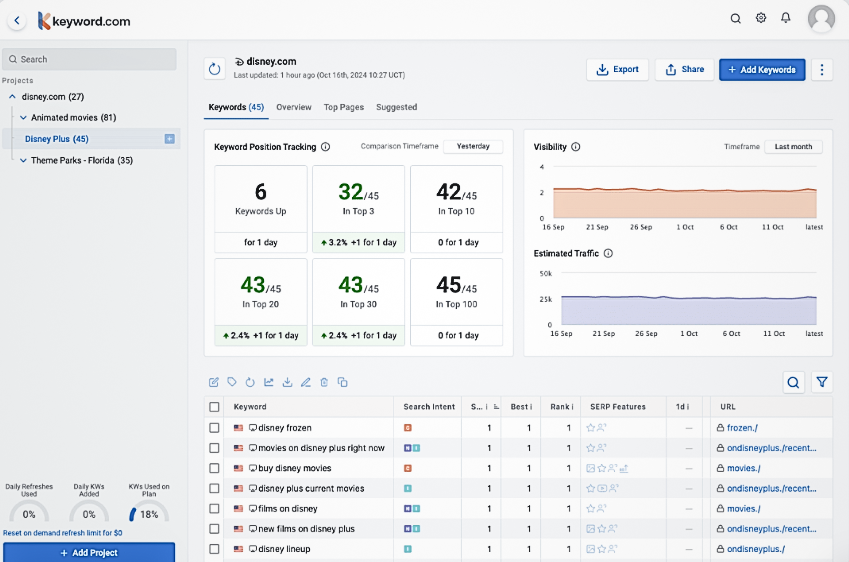The width and height of the screenshot is (849, 562).
Task: Open the Timeframe Last month dropdown
Action: tap(793, 147)
